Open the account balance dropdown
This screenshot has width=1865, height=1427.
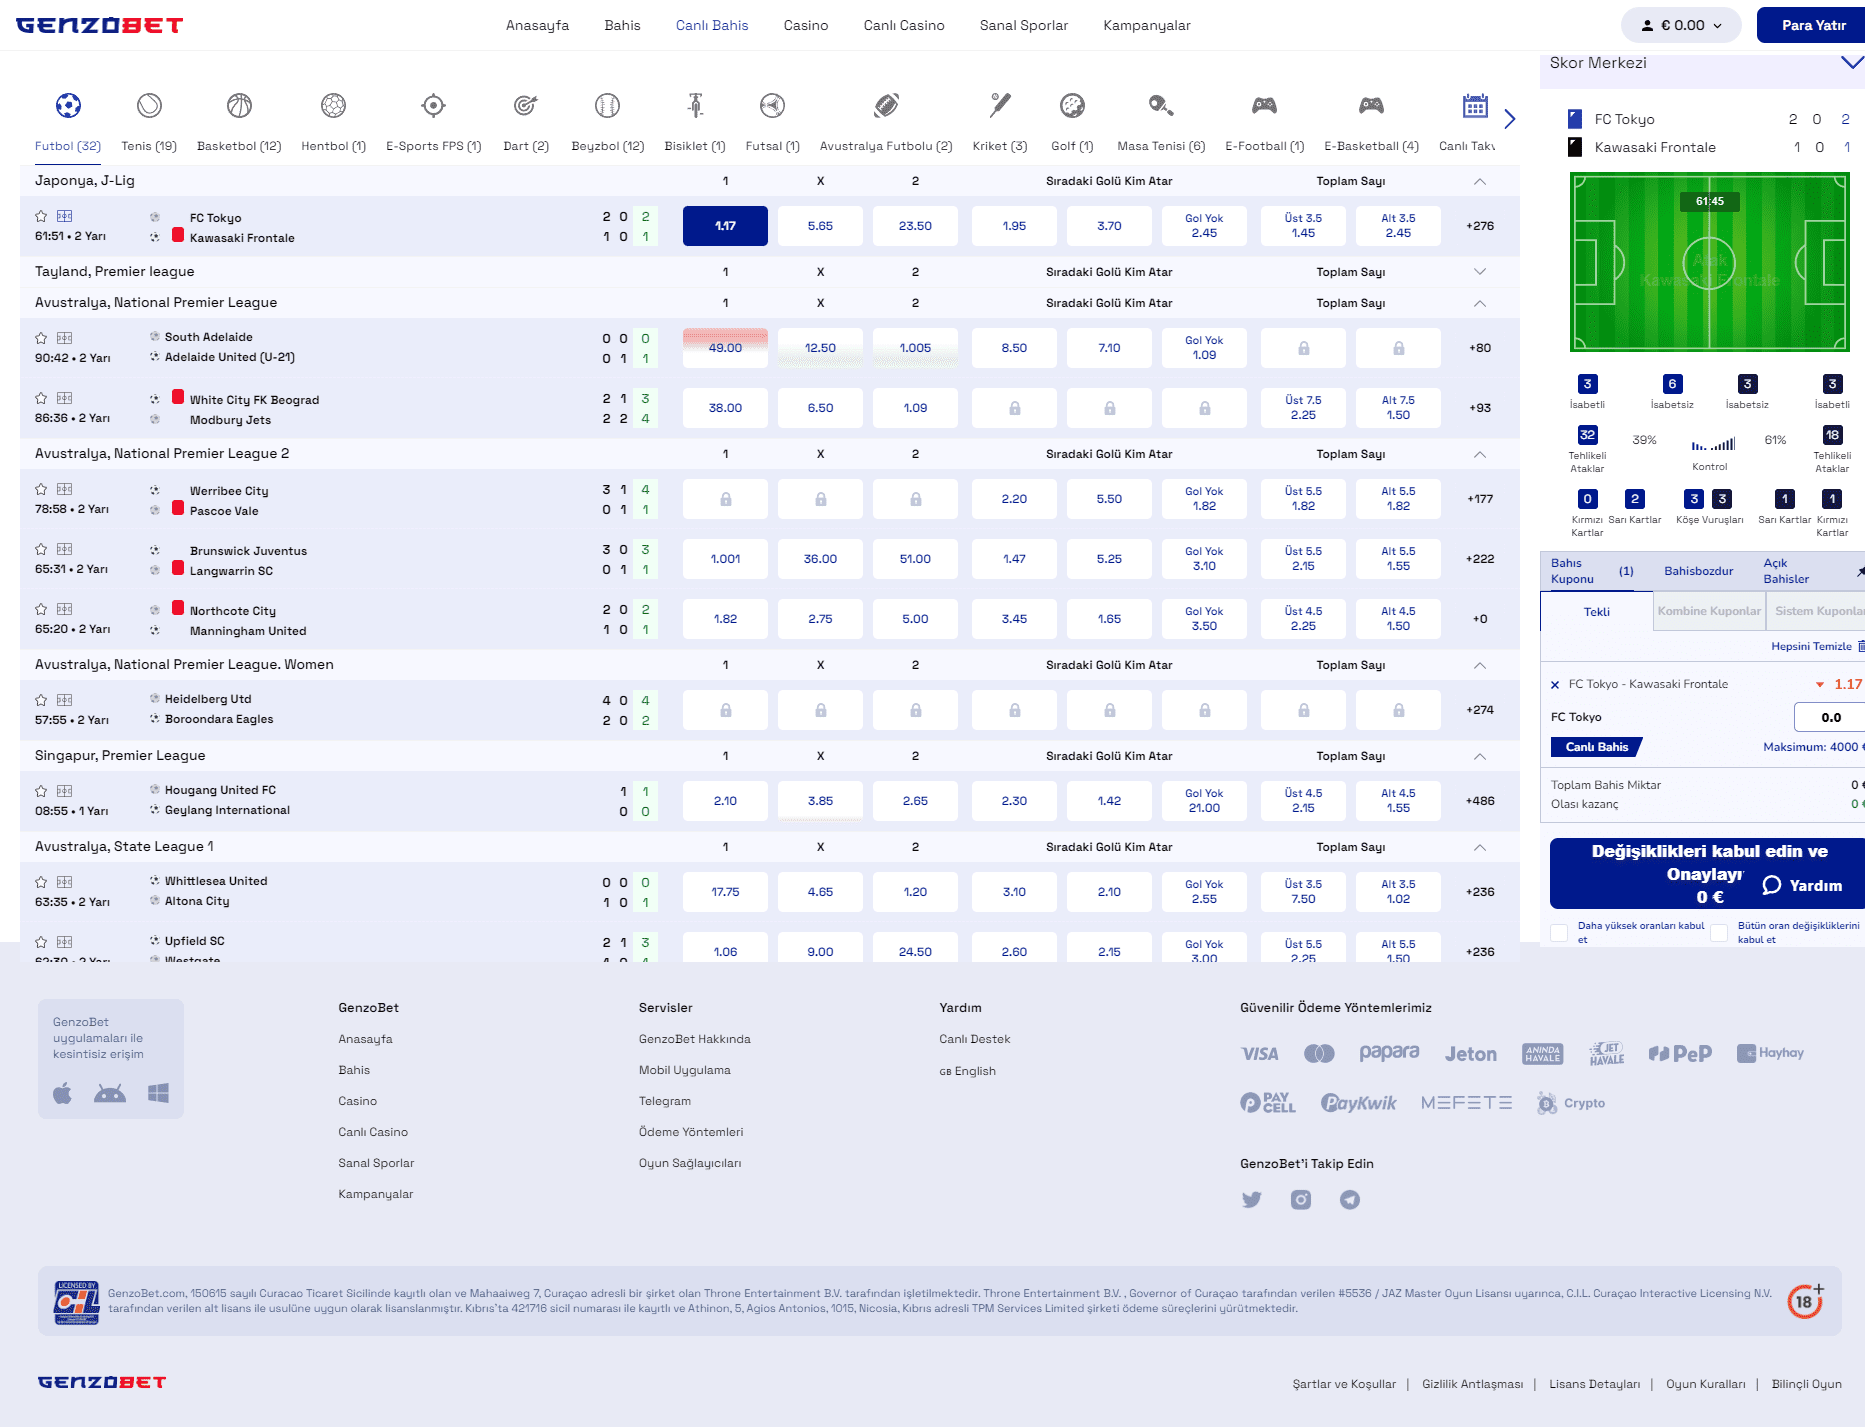(x=1681, y=25)
